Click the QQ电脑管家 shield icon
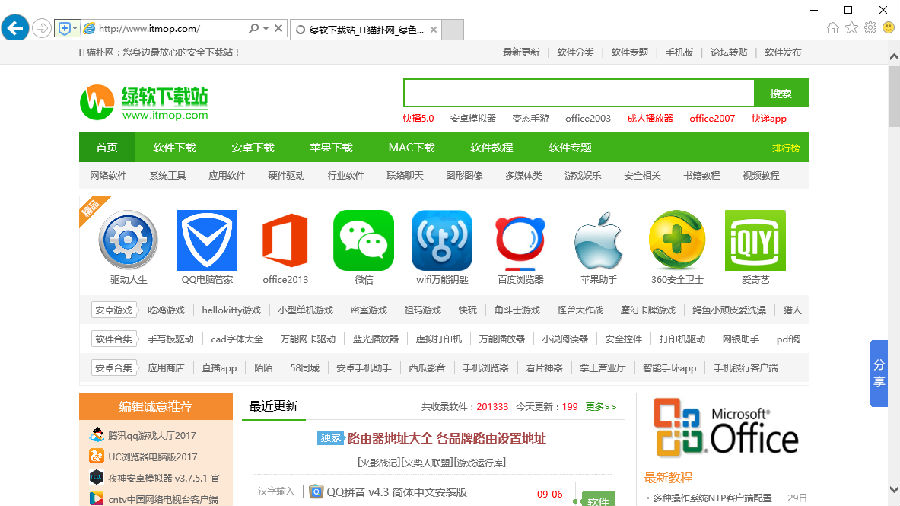This screenshot has height=506, width=900. [207, 240]
